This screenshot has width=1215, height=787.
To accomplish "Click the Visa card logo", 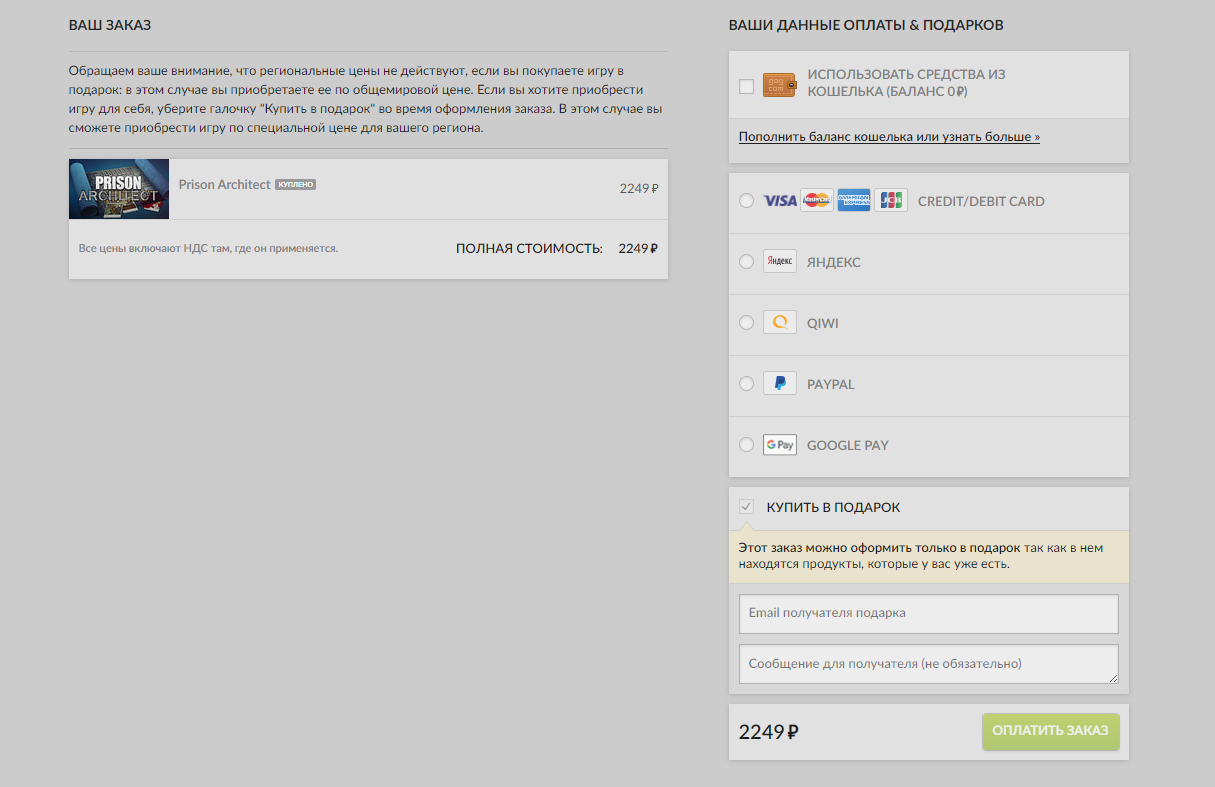I will coord(780,201).
